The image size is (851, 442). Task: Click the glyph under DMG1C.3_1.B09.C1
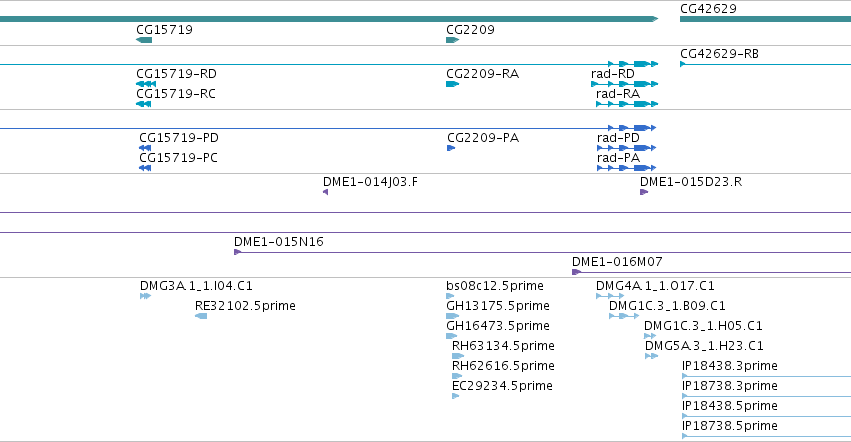coord(624,316)
